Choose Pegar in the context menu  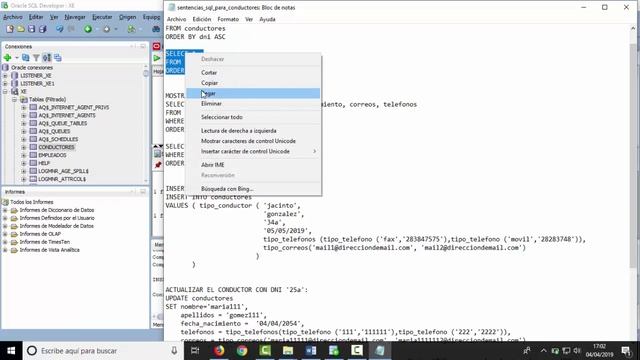[253, 93]
